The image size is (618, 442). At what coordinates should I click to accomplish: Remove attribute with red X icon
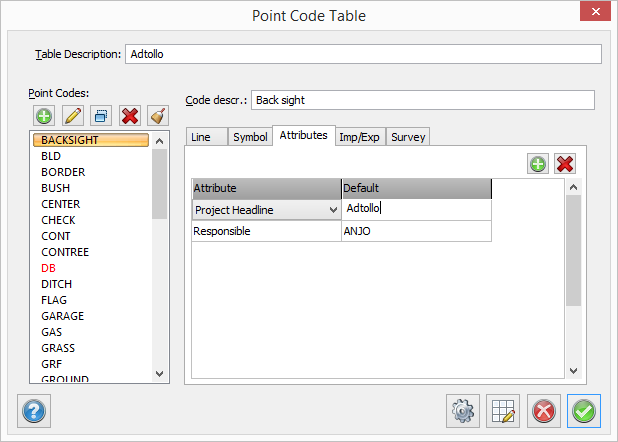point(564,163)
